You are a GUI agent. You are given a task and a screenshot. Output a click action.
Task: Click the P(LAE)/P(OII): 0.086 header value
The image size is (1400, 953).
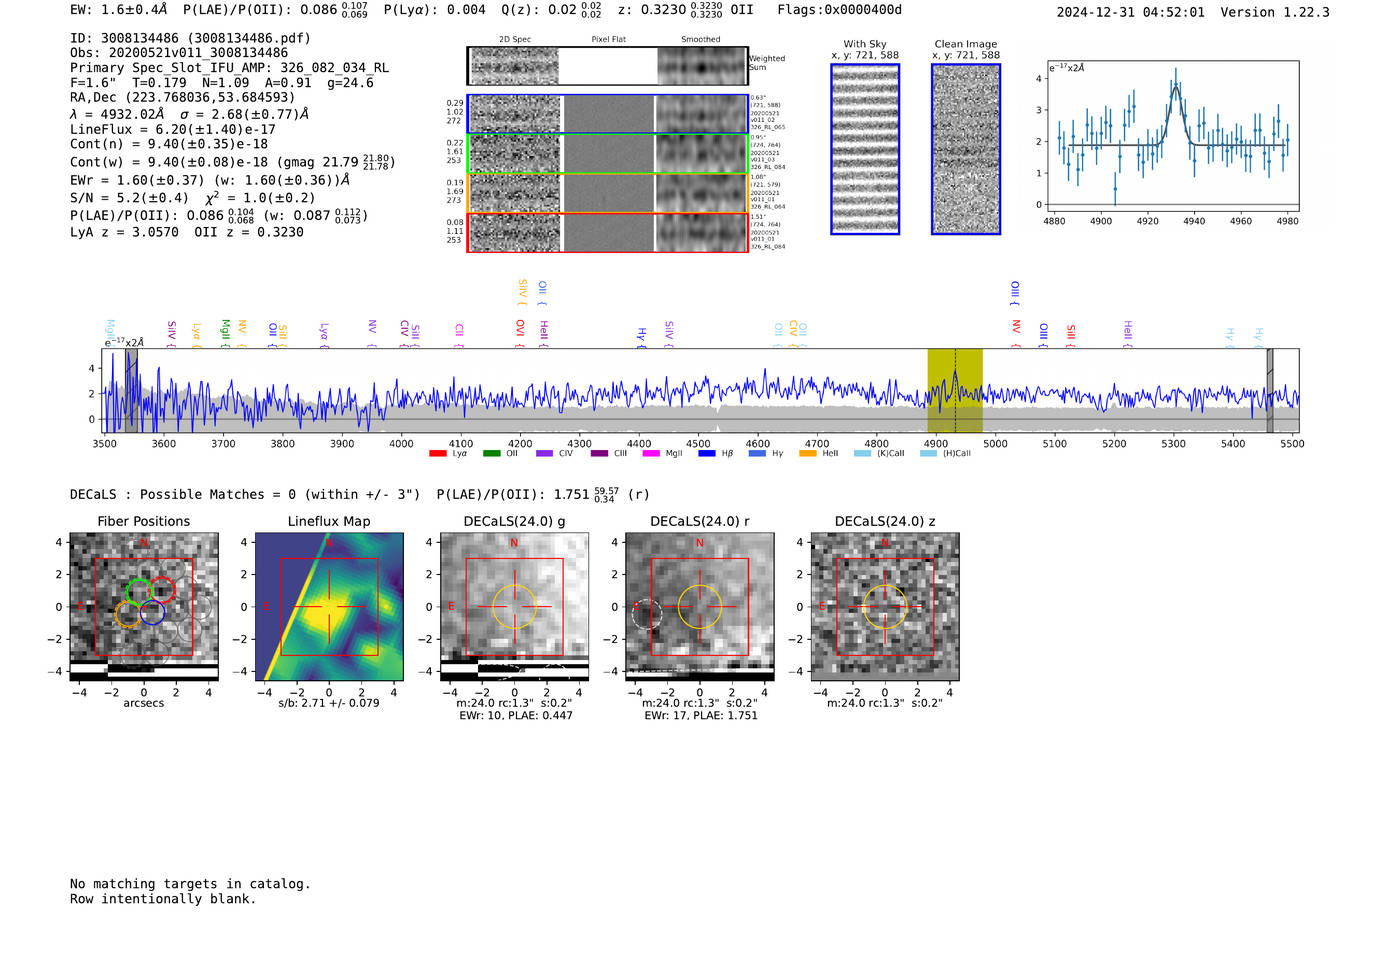pyautogui.click(x=276, y=10)
